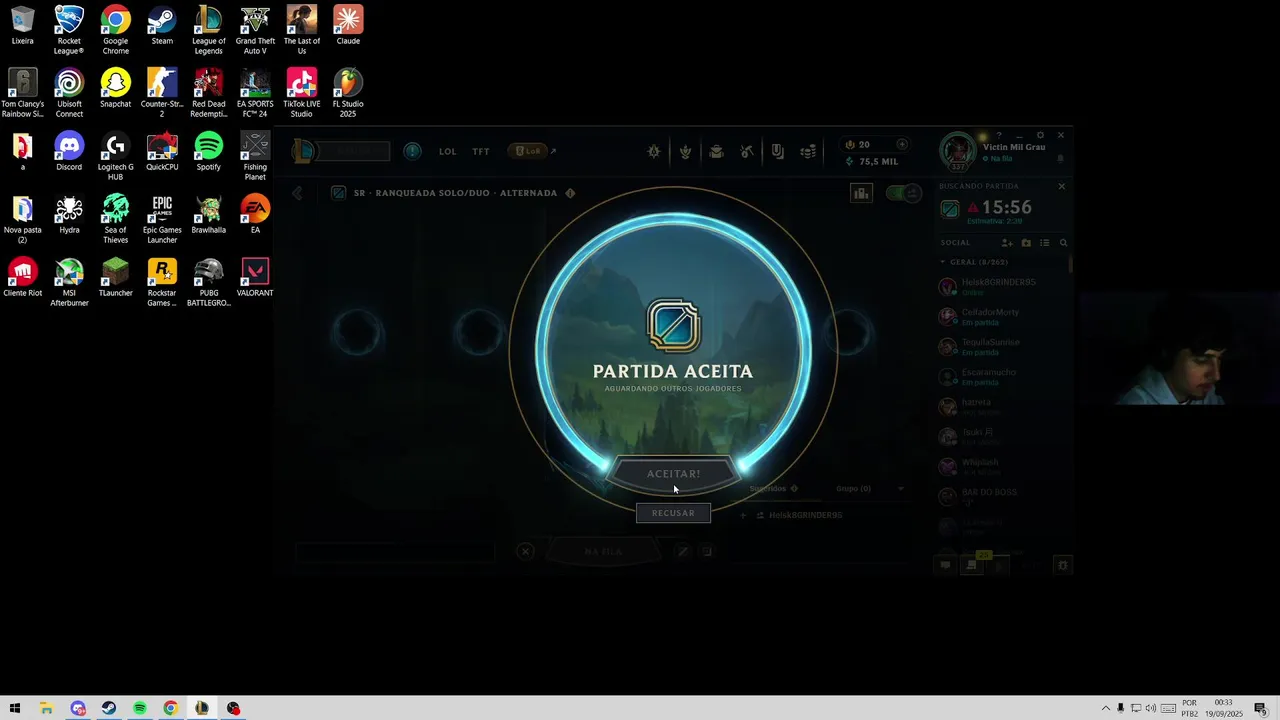Viewport: 1280px width, 720px height.
Task: Click the Aceitar! button
Action: pyautogui.click(x=673, y=474)
